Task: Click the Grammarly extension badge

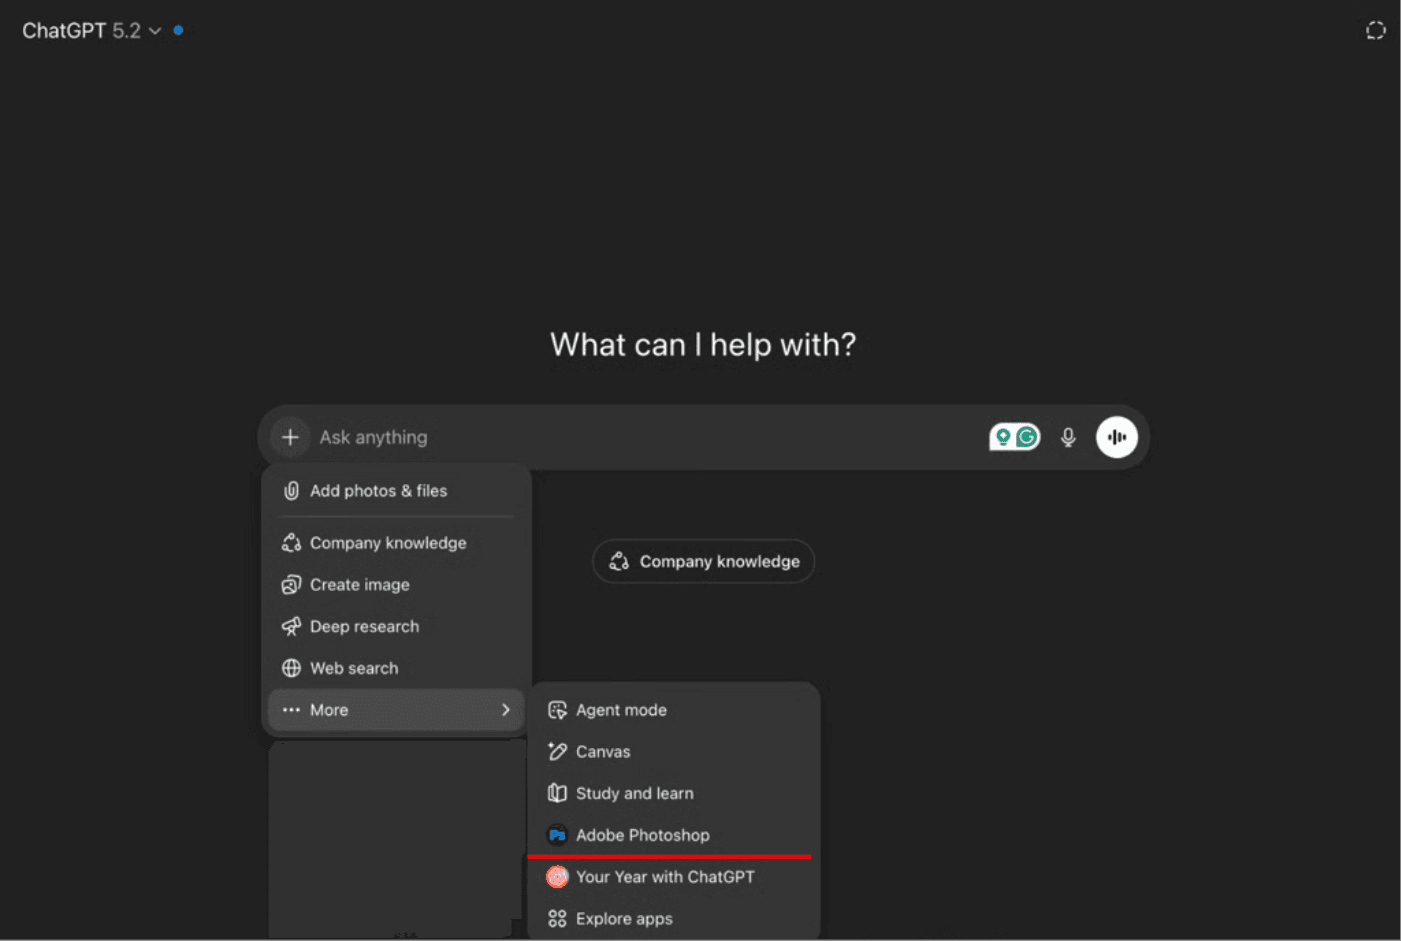Action: [1014, 437]
